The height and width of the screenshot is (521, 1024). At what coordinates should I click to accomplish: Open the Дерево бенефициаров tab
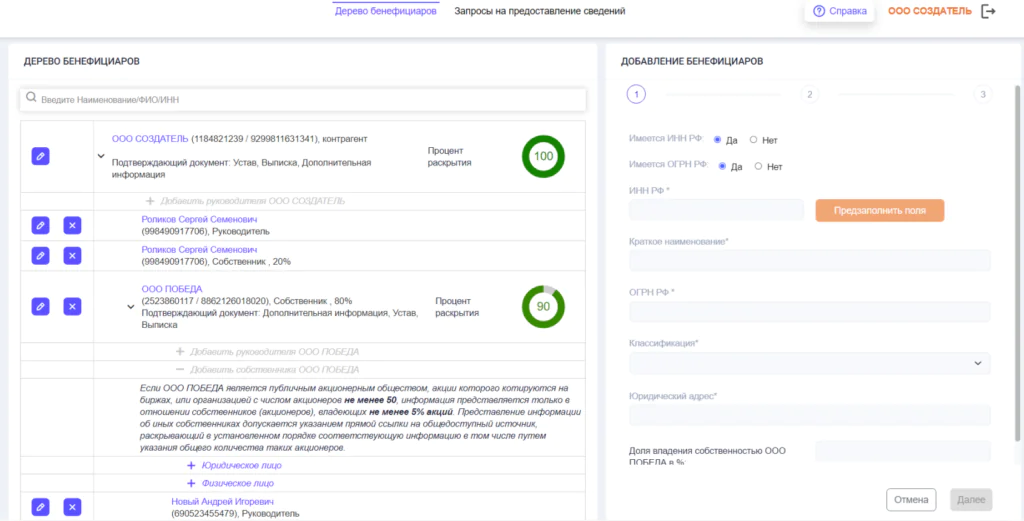coord(385,11)
